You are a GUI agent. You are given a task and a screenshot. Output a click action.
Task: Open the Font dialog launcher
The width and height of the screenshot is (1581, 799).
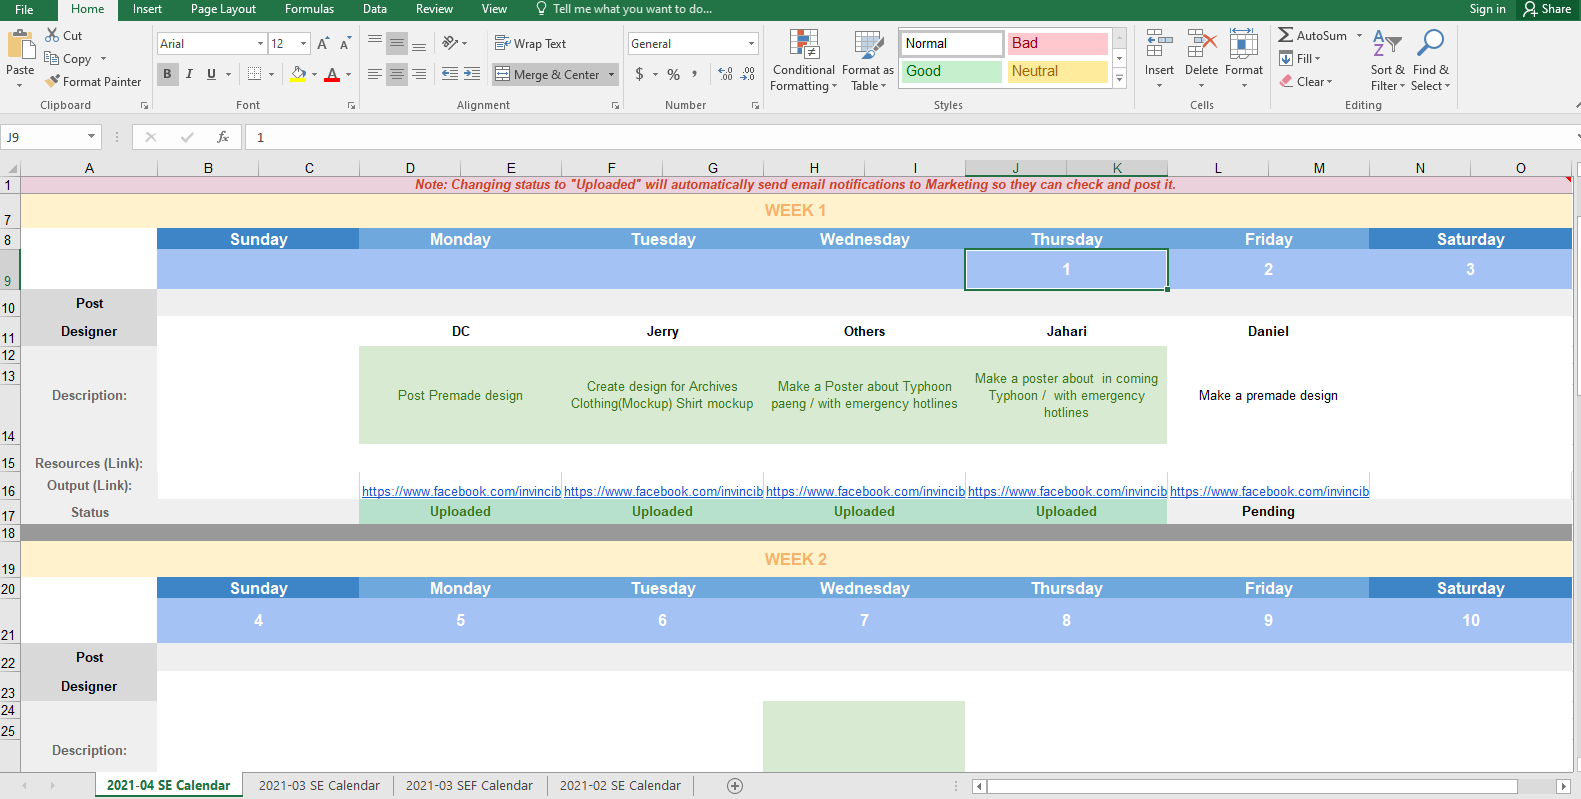(x=351, y=105)
